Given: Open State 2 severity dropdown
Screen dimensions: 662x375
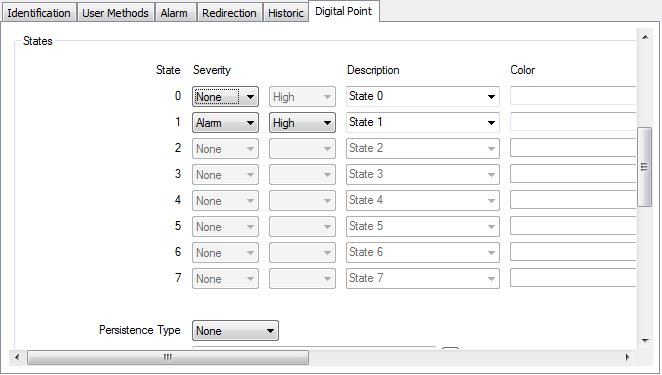Looking at the screenshot, I should click(x=225, y=149).
